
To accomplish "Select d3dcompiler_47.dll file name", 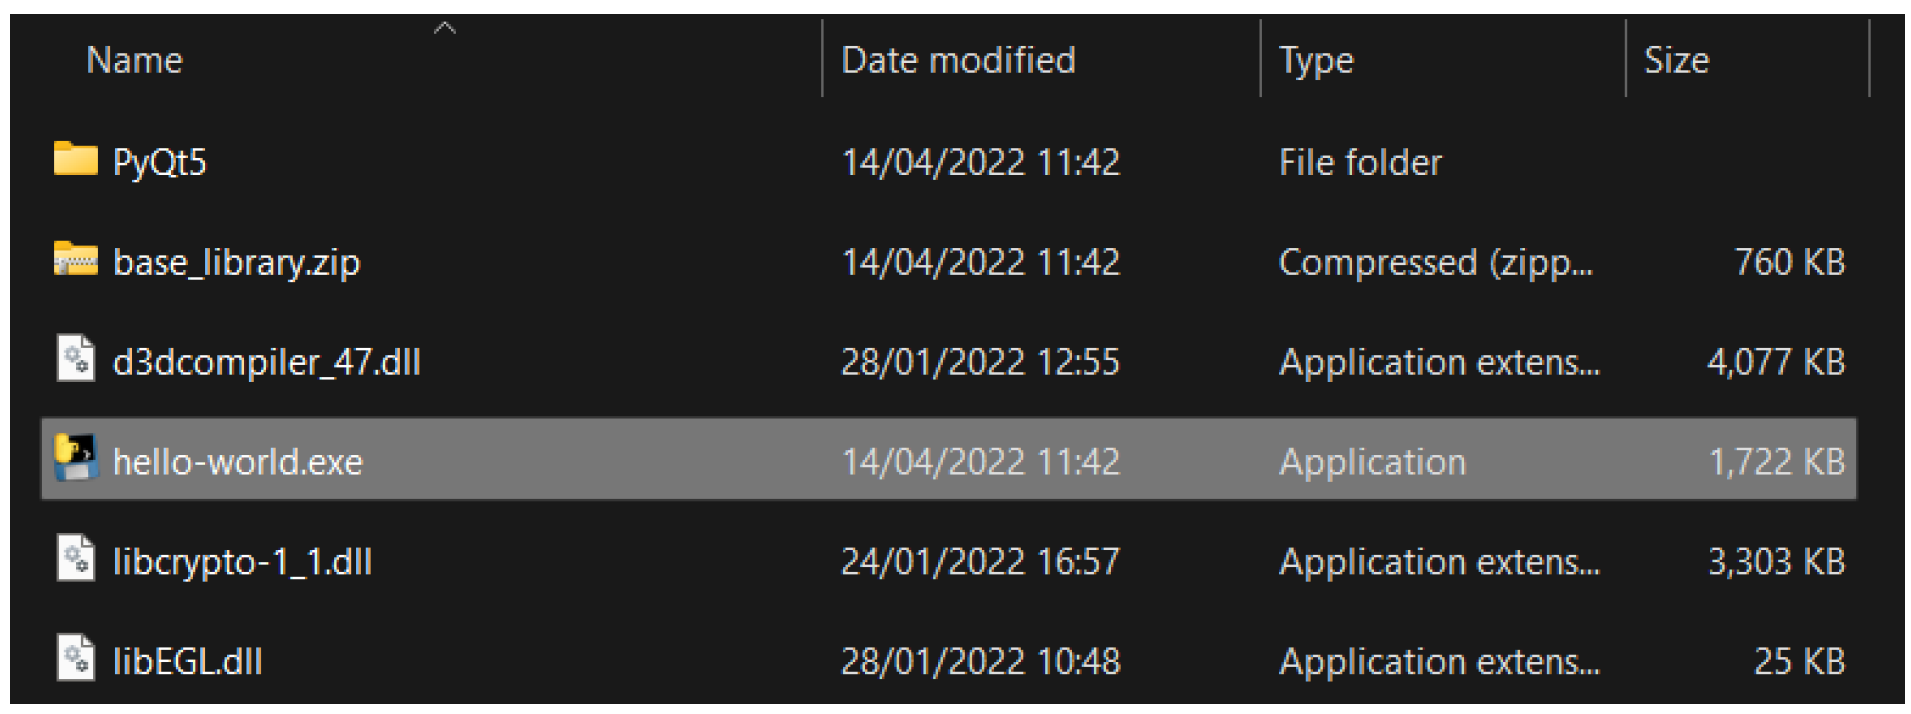I will (x=266, y=362).
